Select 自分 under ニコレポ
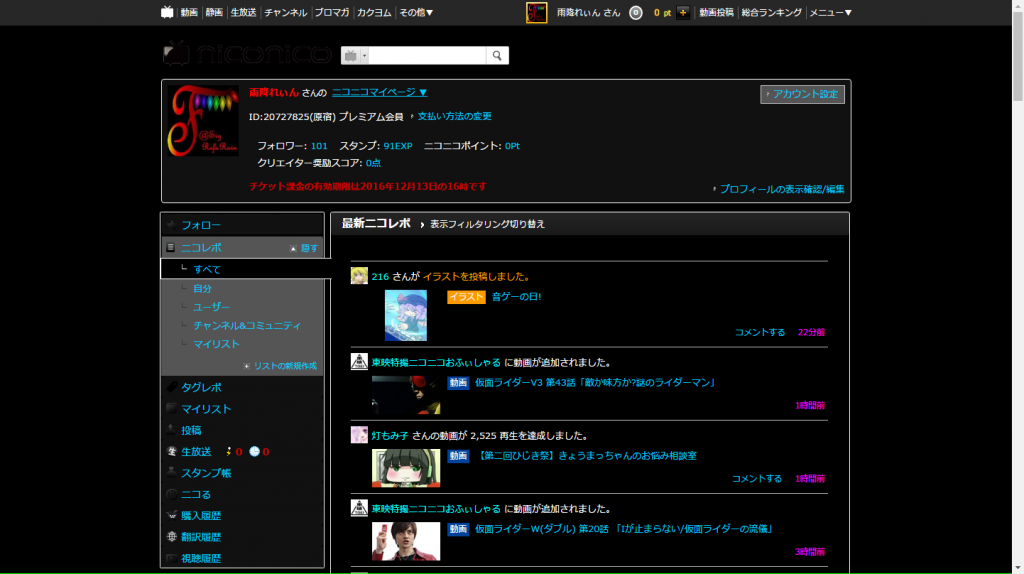The width and height of the screenshot is (1024, 574). (x=202, y=288)
